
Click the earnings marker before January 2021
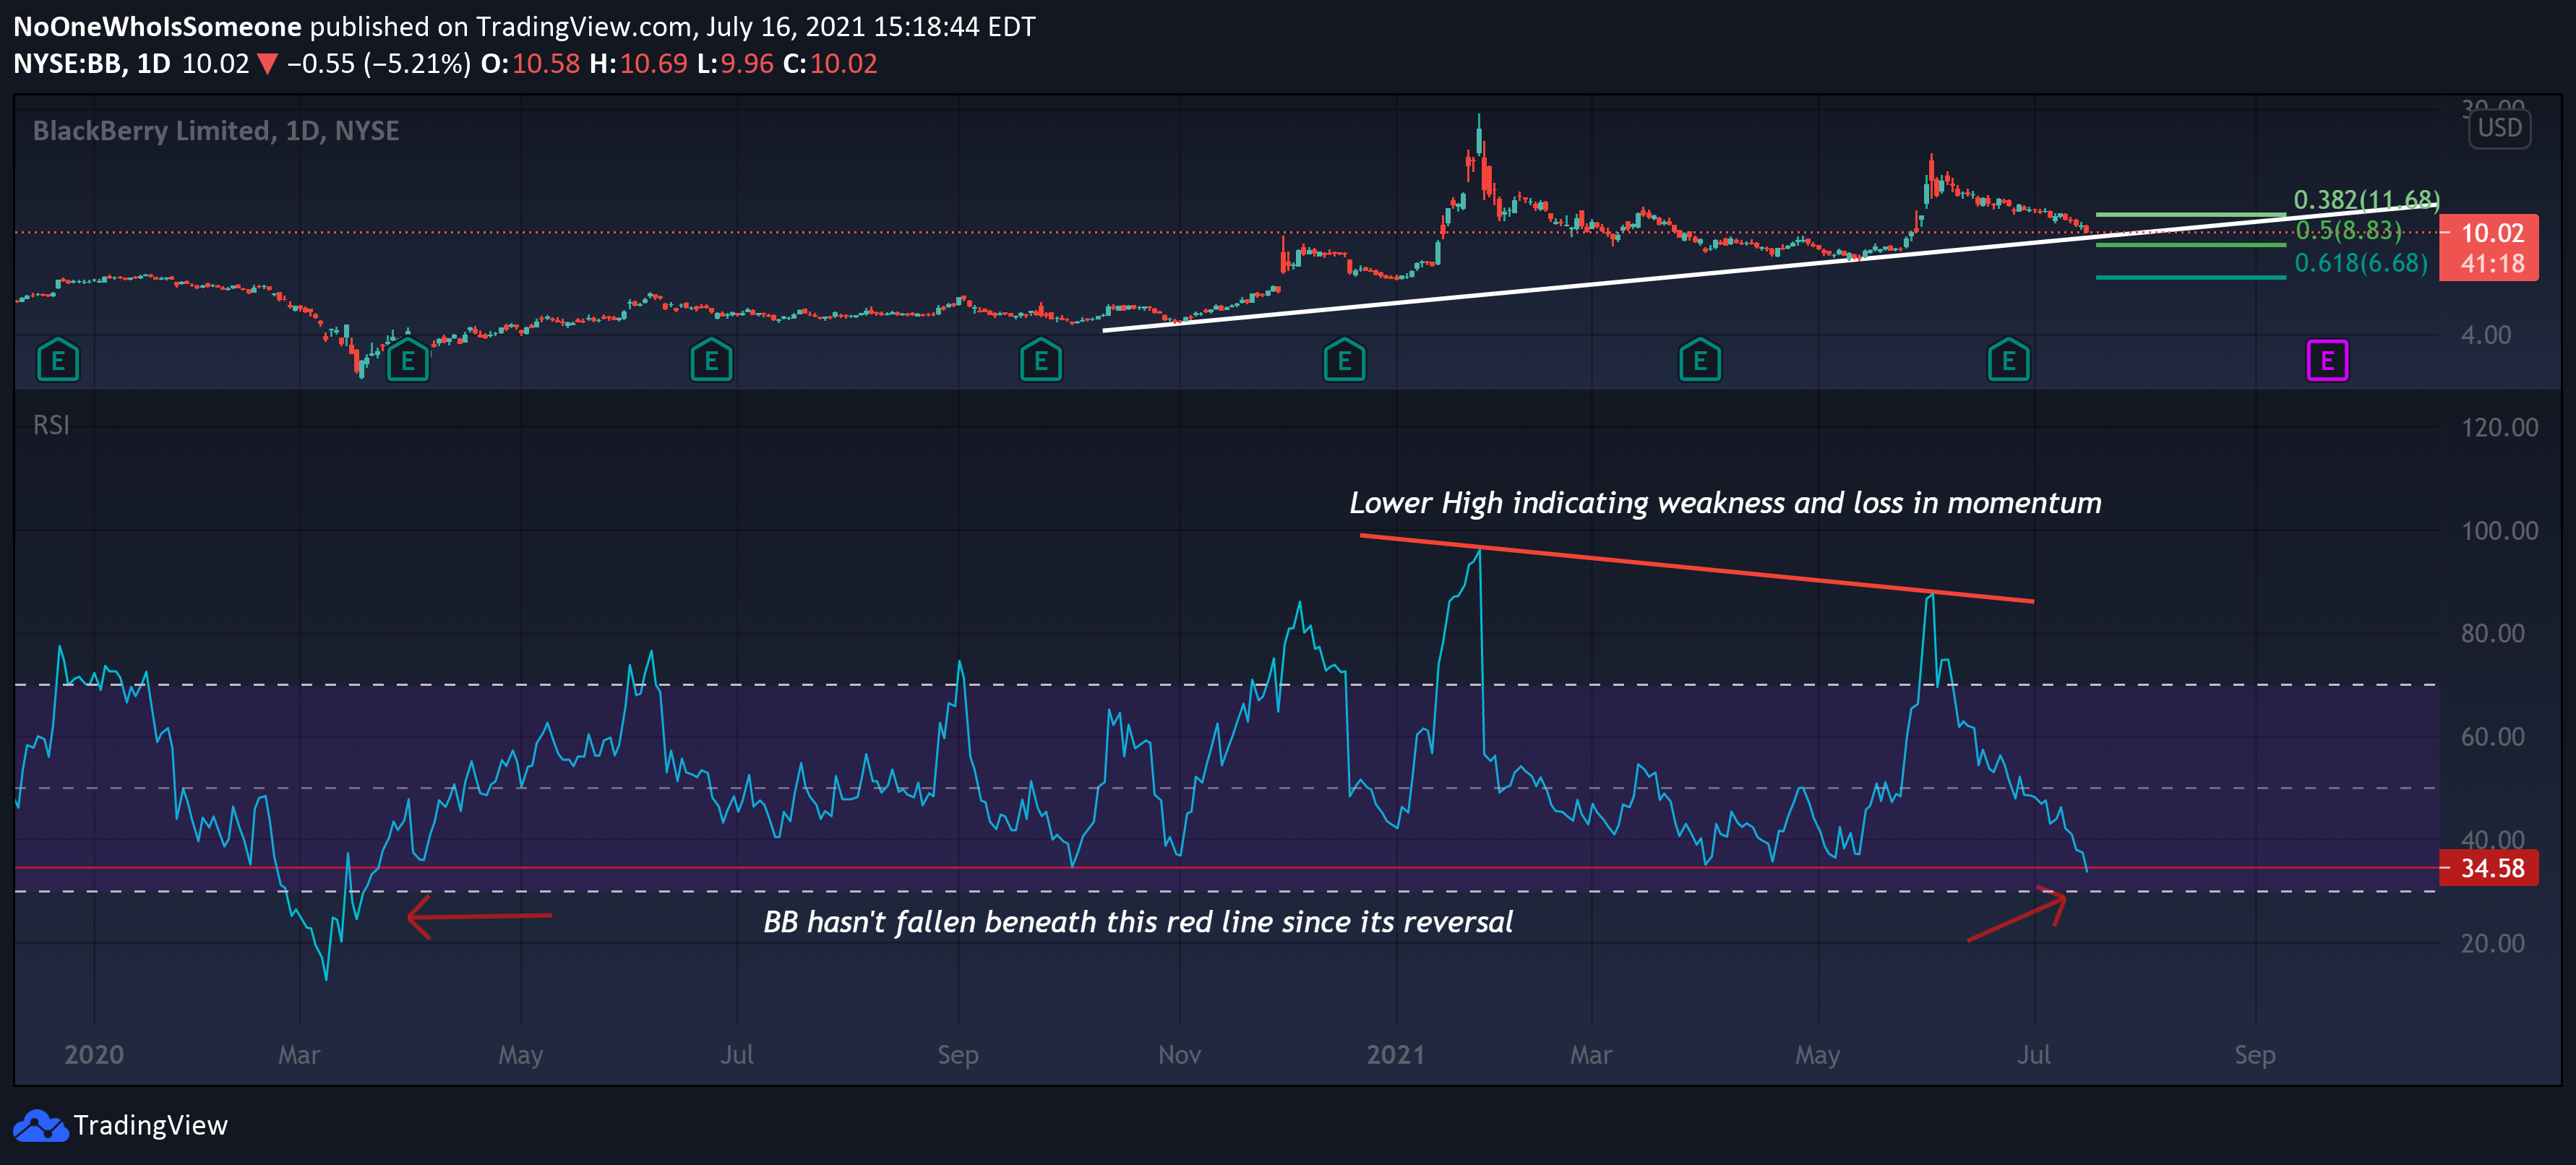[1344, 361]
